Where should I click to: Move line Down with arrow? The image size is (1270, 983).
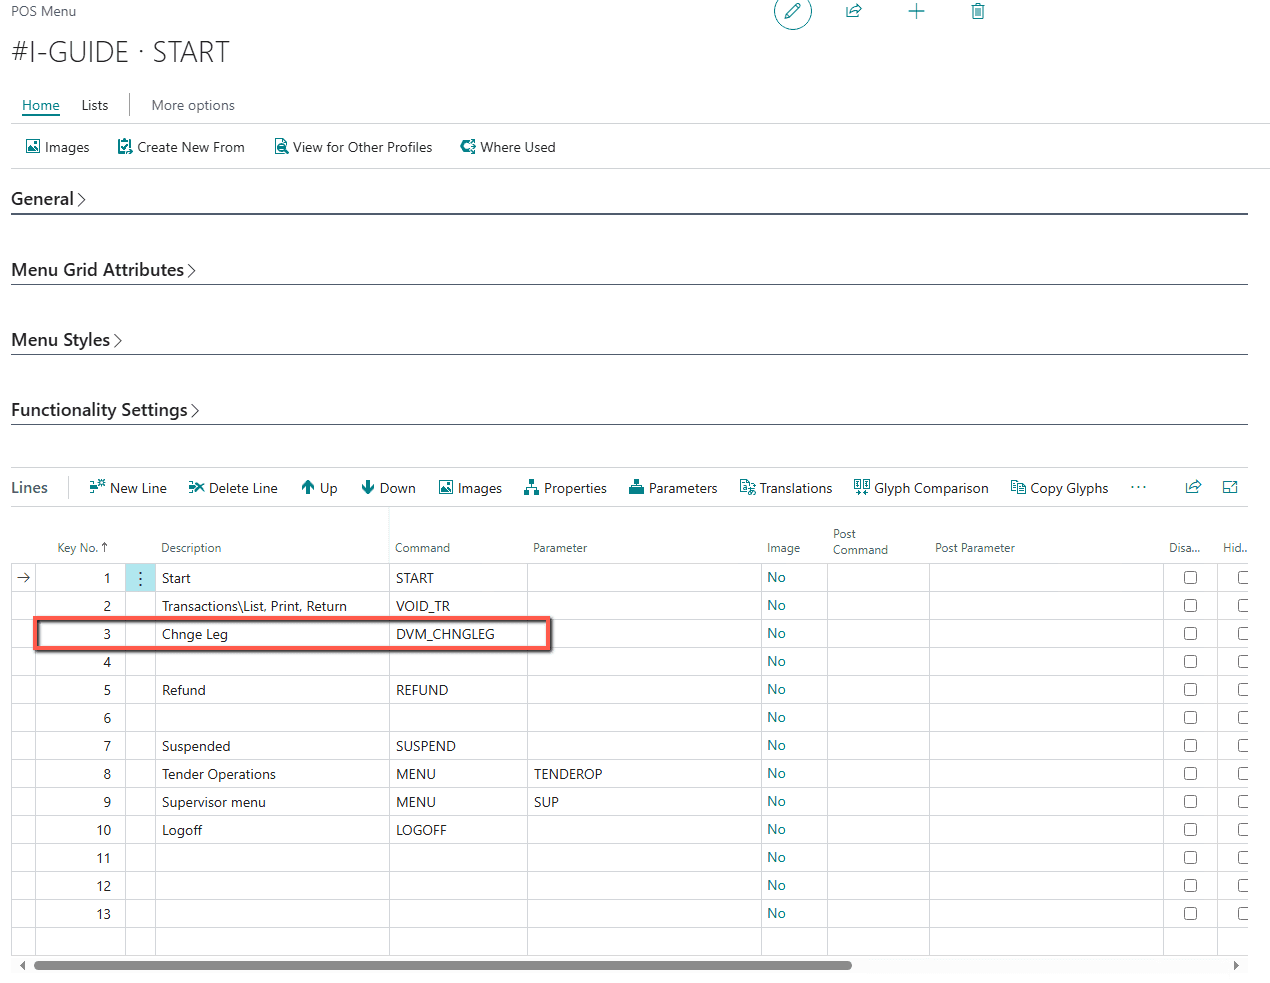coord(388,488)
